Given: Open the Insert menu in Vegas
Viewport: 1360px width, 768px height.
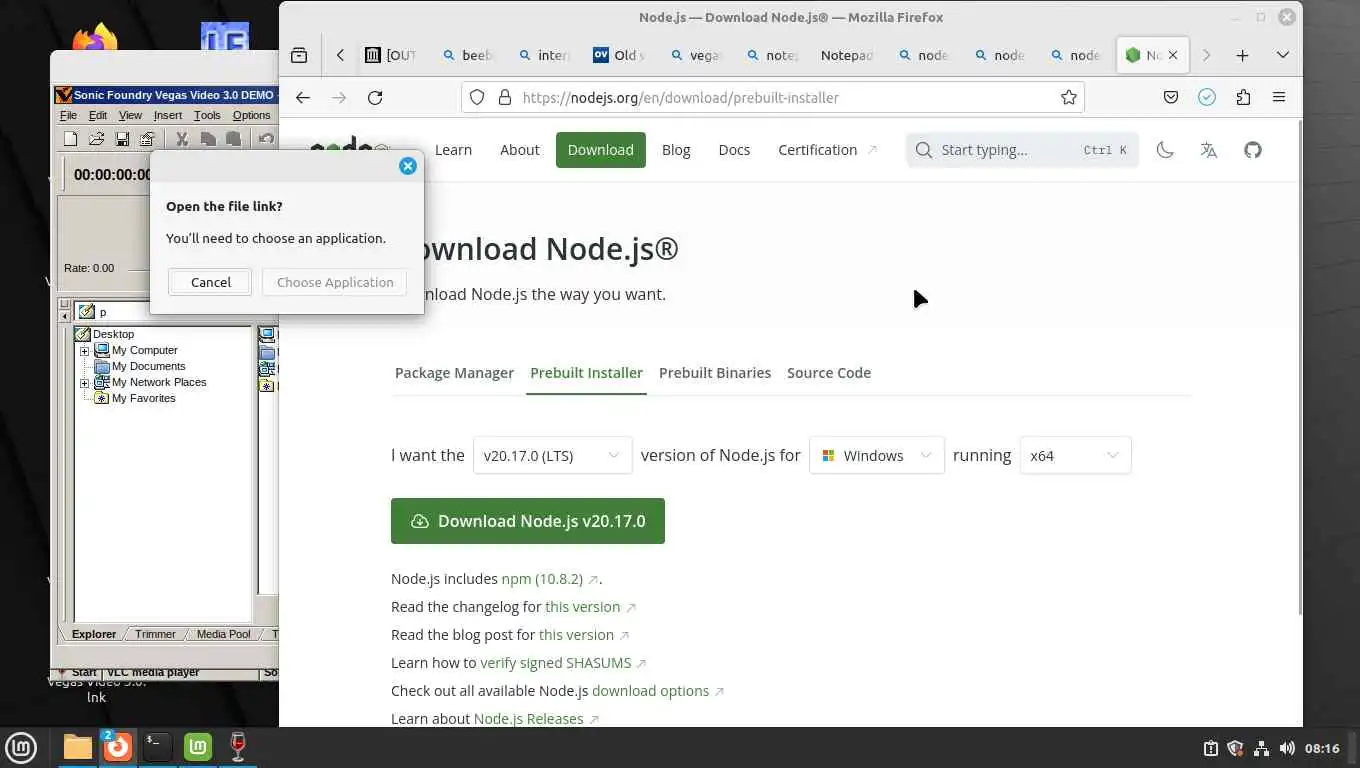Looking at the screenshot, I should pos(168,115).
